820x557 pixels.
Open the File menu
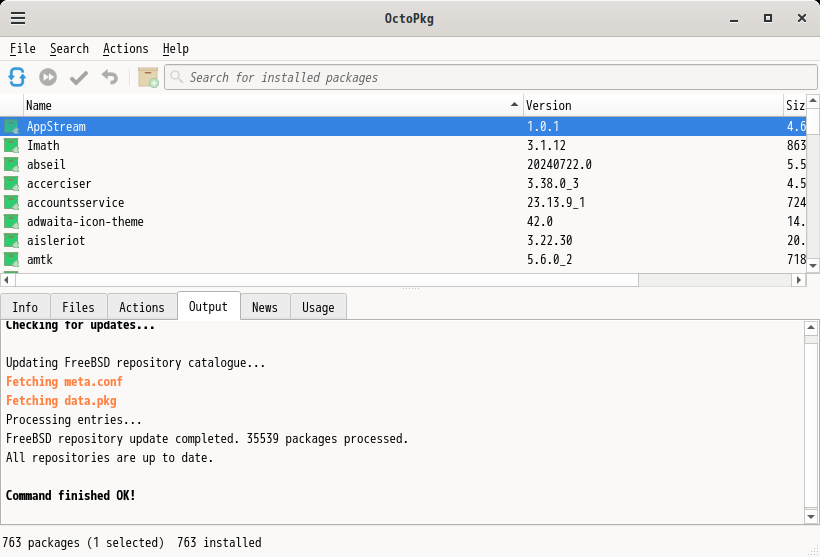pyautogui.click(x=23, y=49)
